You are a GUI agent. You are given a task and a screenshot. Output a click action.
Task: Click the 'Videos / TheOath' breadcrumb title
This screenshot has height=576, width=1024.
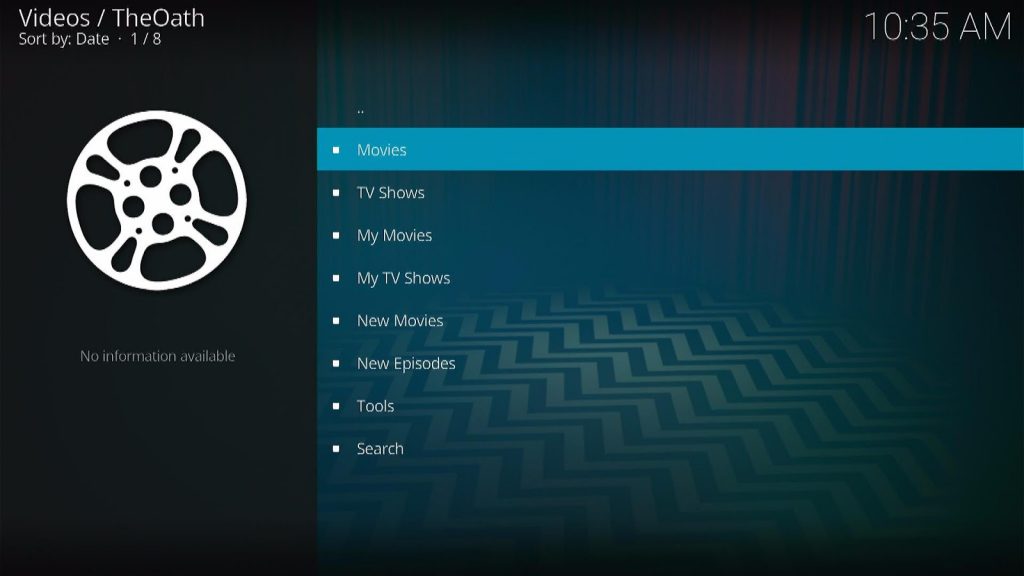tap(112, 18)
